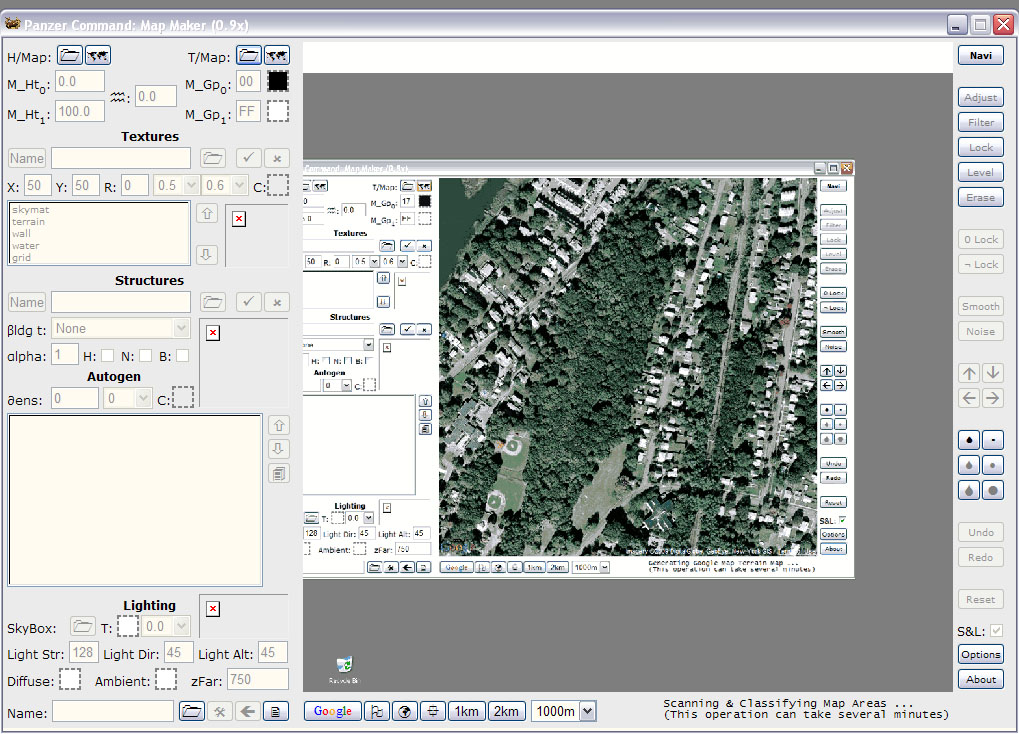The image size is (1019, 734).
Task: Toggle the H checkbox next to alpha
Action: [108, 356]
